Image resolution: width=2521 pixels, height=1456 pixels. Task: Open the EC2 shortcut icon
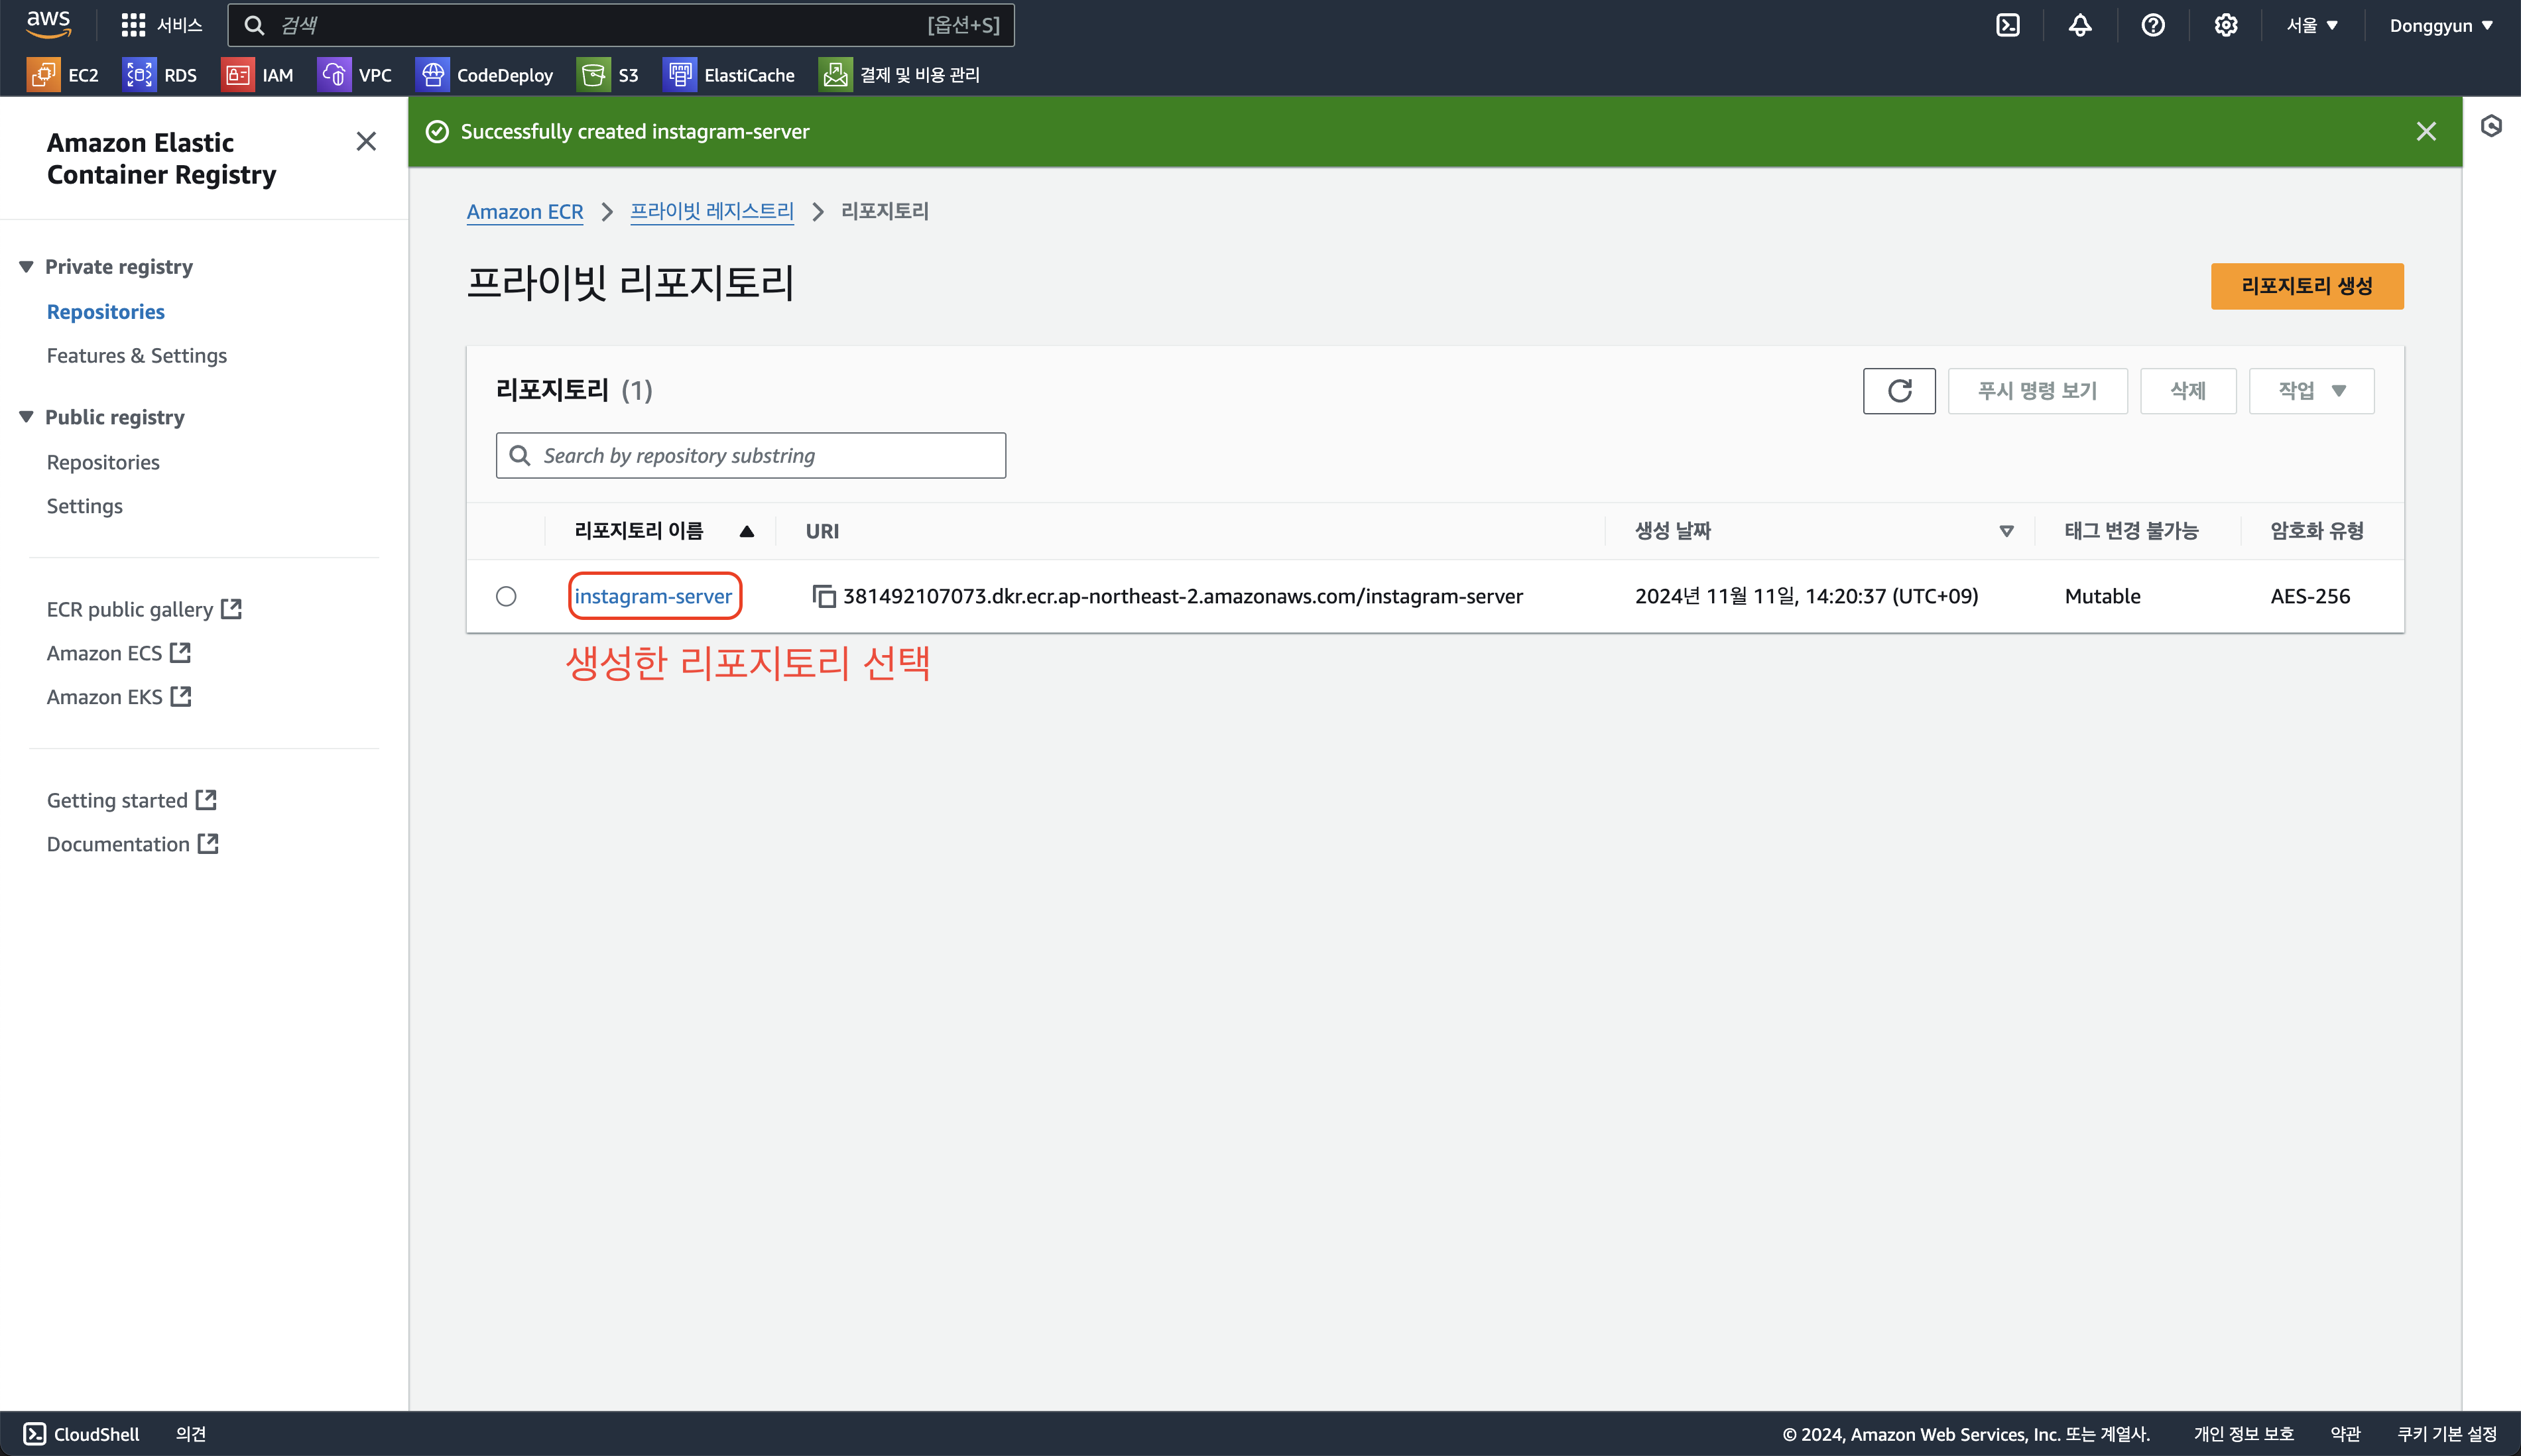coord(44,75)
